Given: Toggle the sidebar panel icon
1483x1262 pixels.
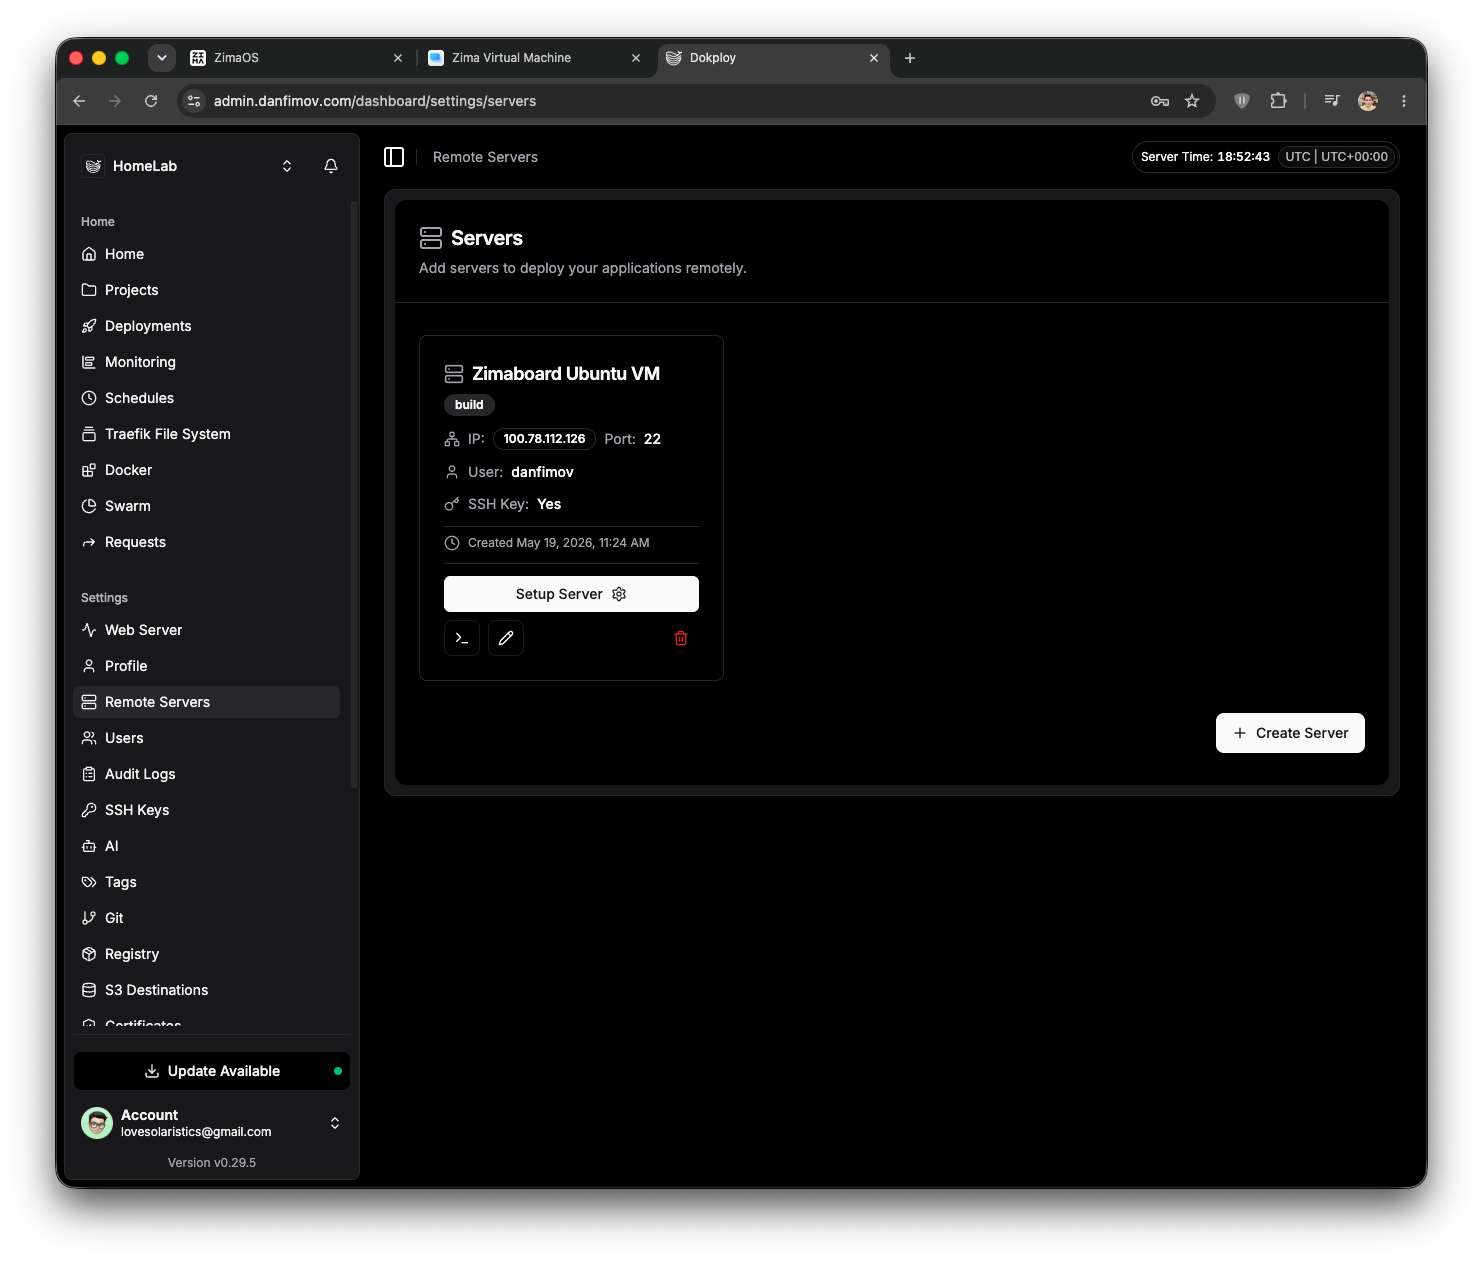Looking at the screenshot, I should (x=394, y=157).
